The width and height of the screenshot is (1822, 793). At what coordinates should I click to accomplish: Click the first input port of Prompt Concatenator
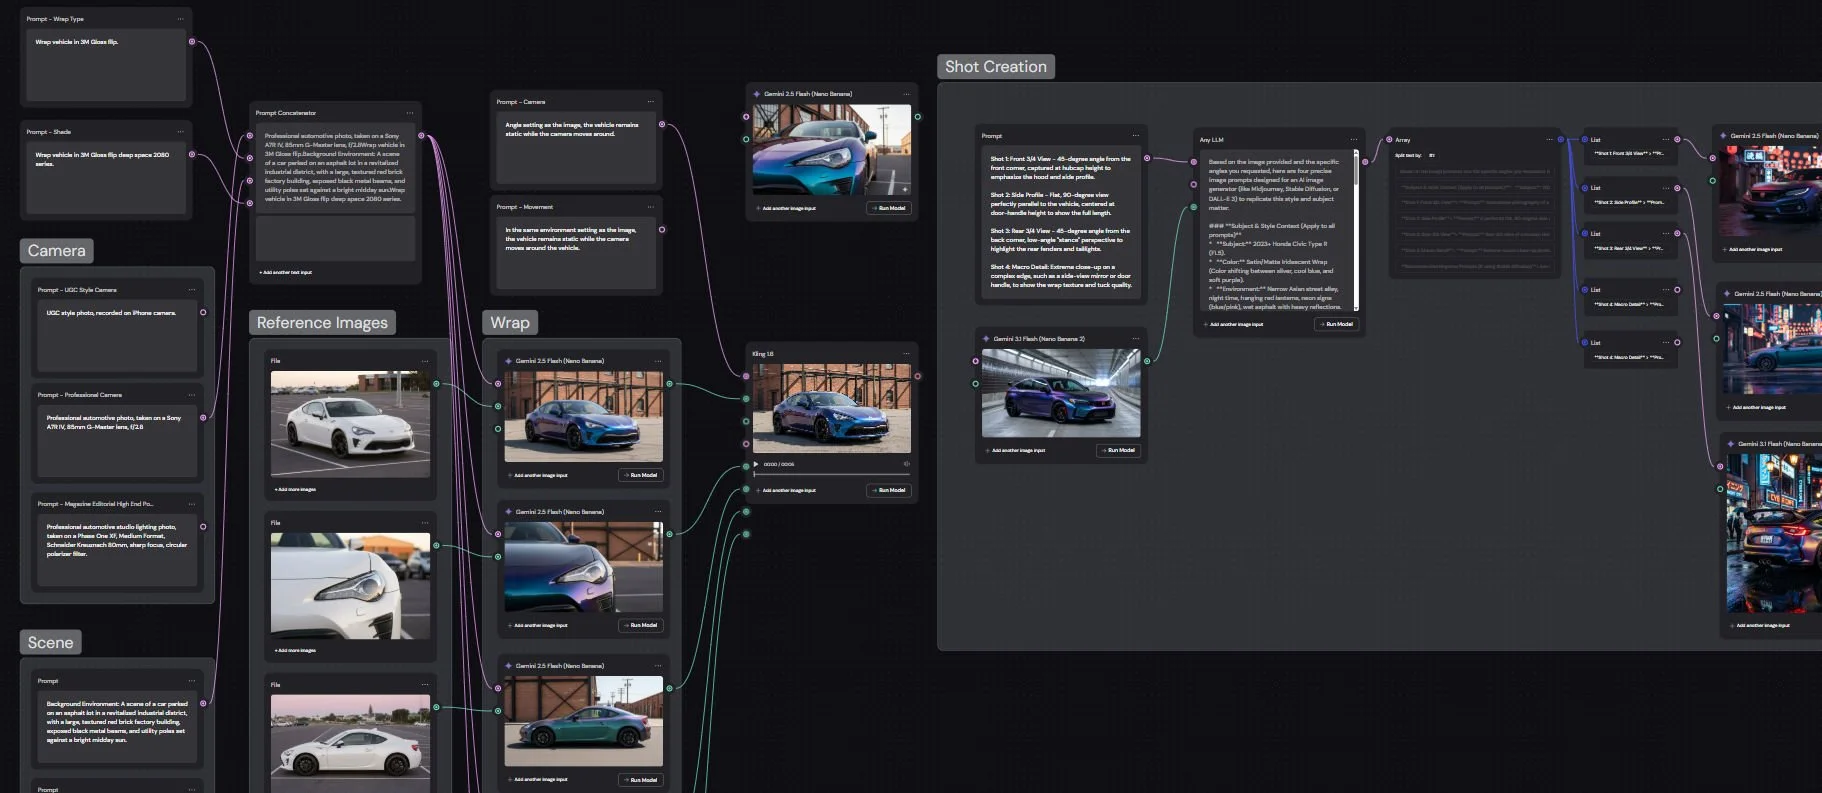[250, 136]
